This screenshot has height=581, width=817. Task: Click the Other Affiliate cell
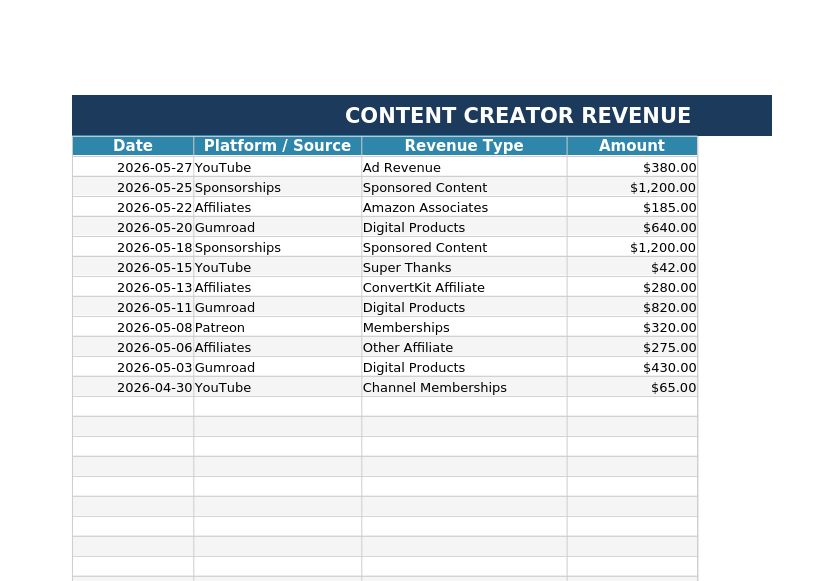tap(464, 348)
